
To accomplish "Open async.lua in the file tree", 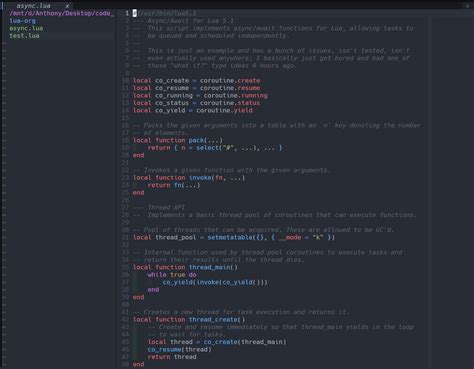I will point(26,28).
